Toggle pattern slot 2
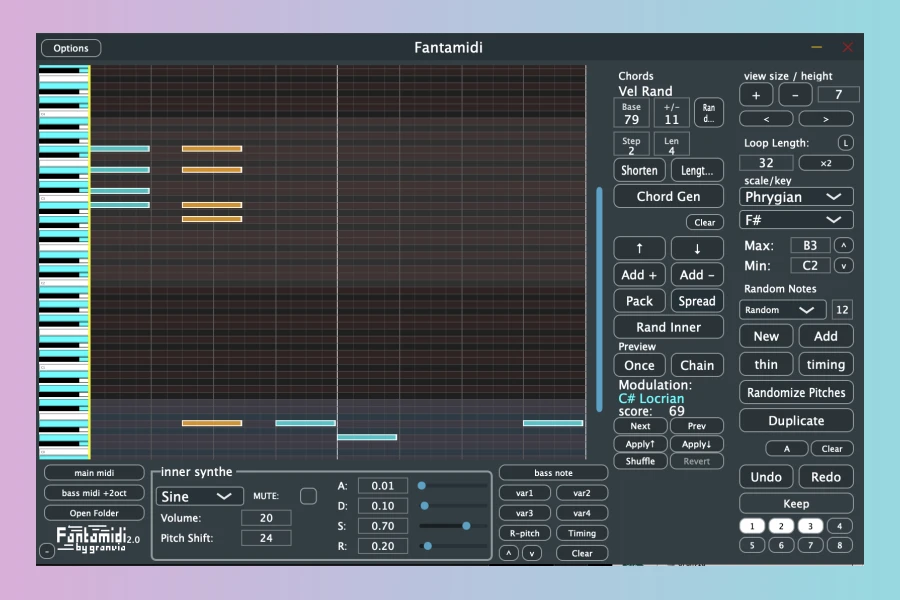This screenshot has width=900, height=600. [x=782, y=526]
